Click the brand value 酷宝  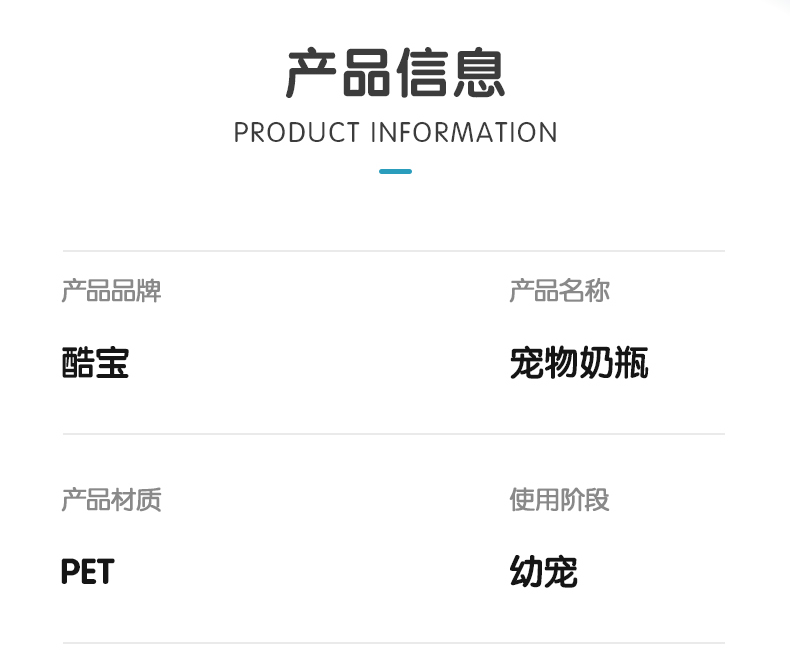coord(95,362)
